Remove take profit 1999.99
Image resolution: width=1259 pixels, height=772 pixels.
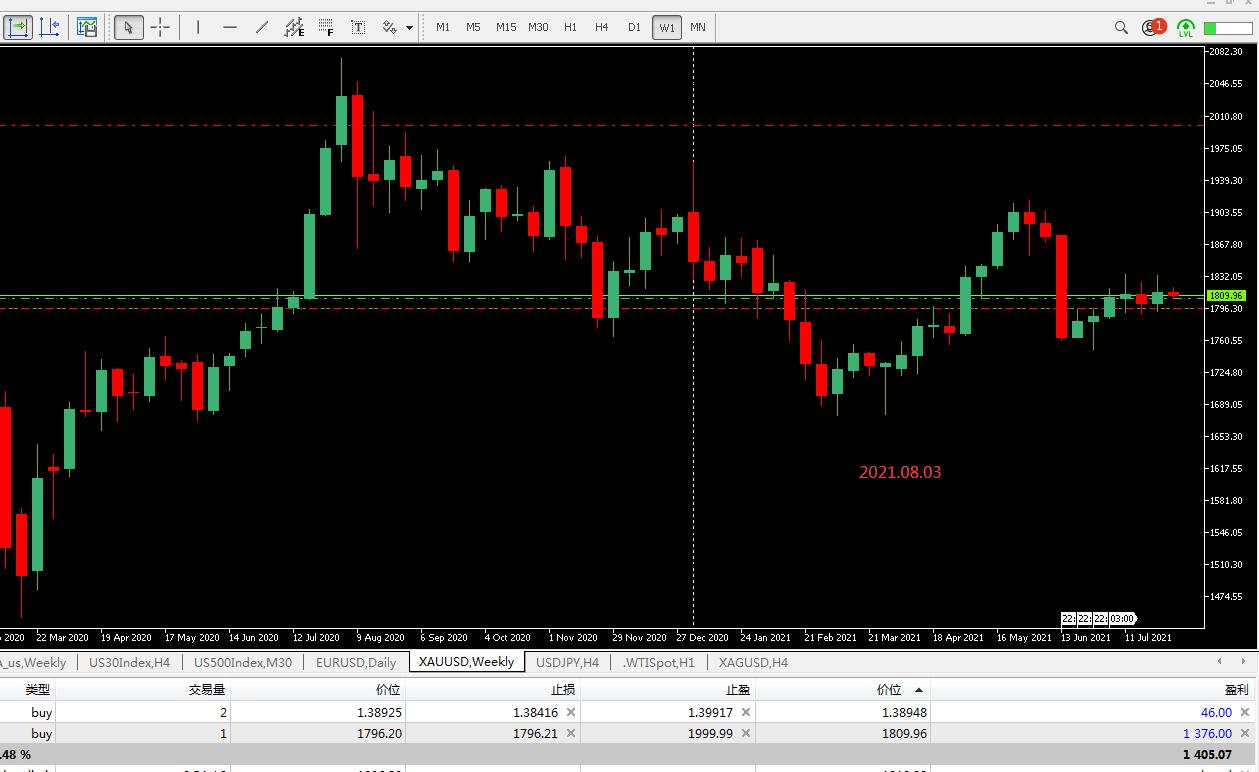pos(746,733)
